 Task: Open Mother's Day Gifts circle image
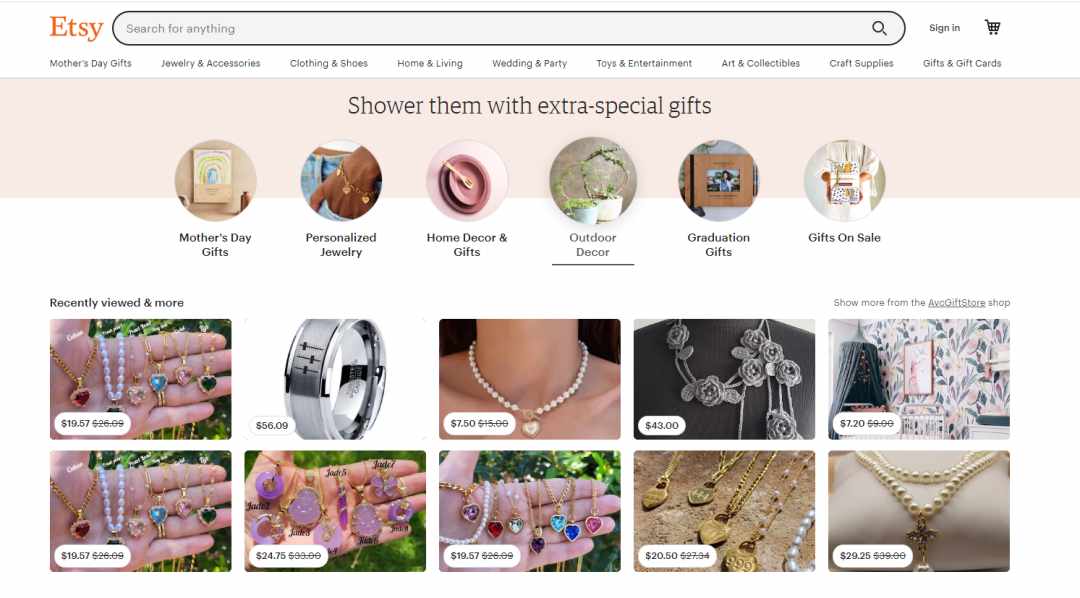(x=215, y=181)
